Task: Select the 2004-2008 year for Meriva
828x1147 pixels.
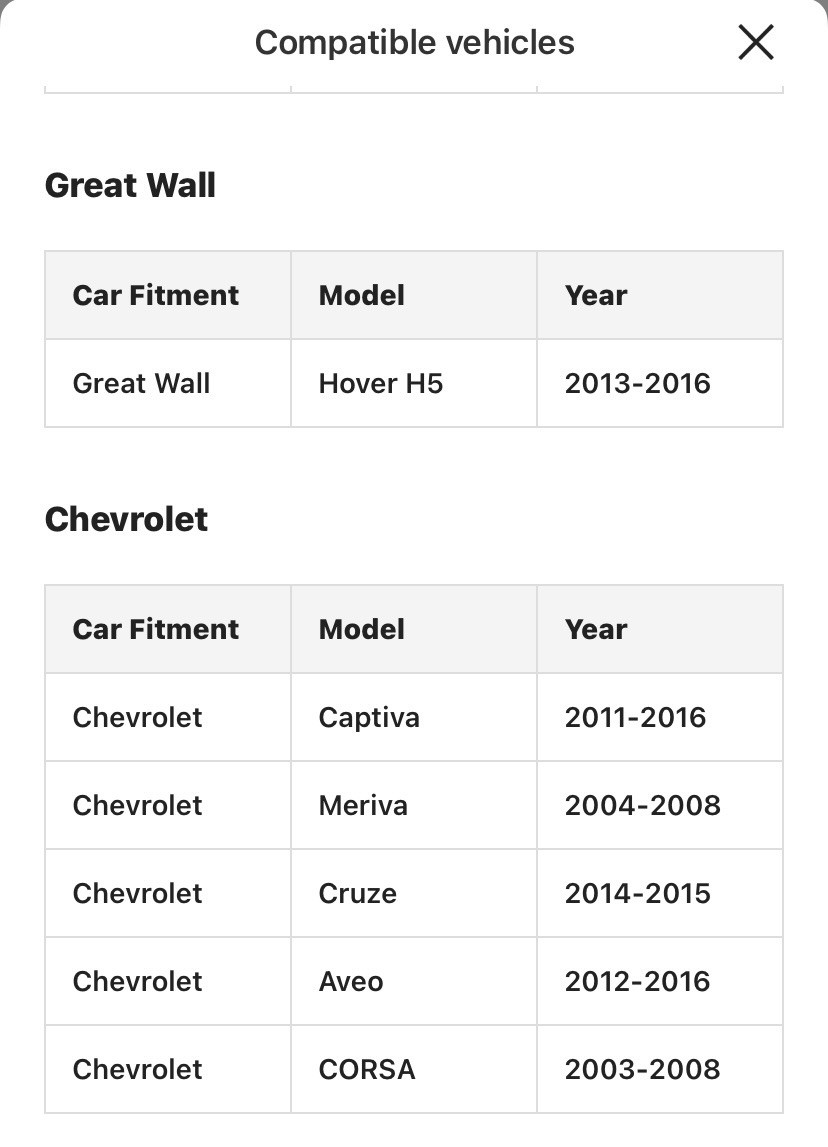Action: point(642,806)
